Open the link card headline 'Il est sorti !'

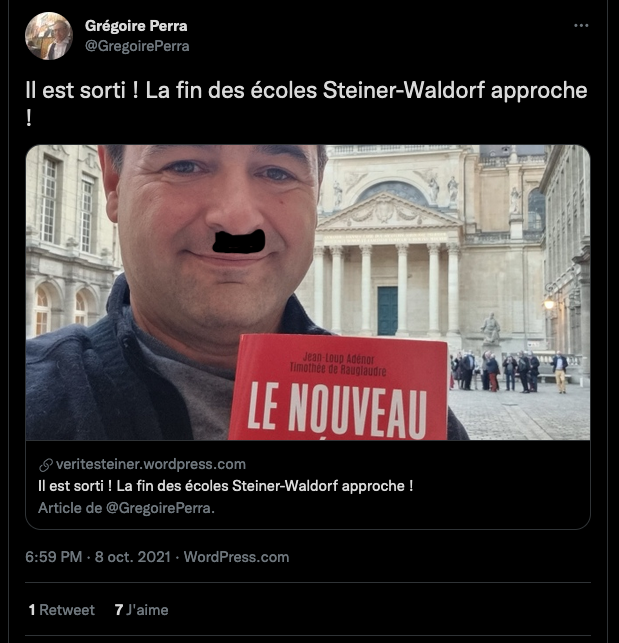pyautogui.click(x=225, y=486)
